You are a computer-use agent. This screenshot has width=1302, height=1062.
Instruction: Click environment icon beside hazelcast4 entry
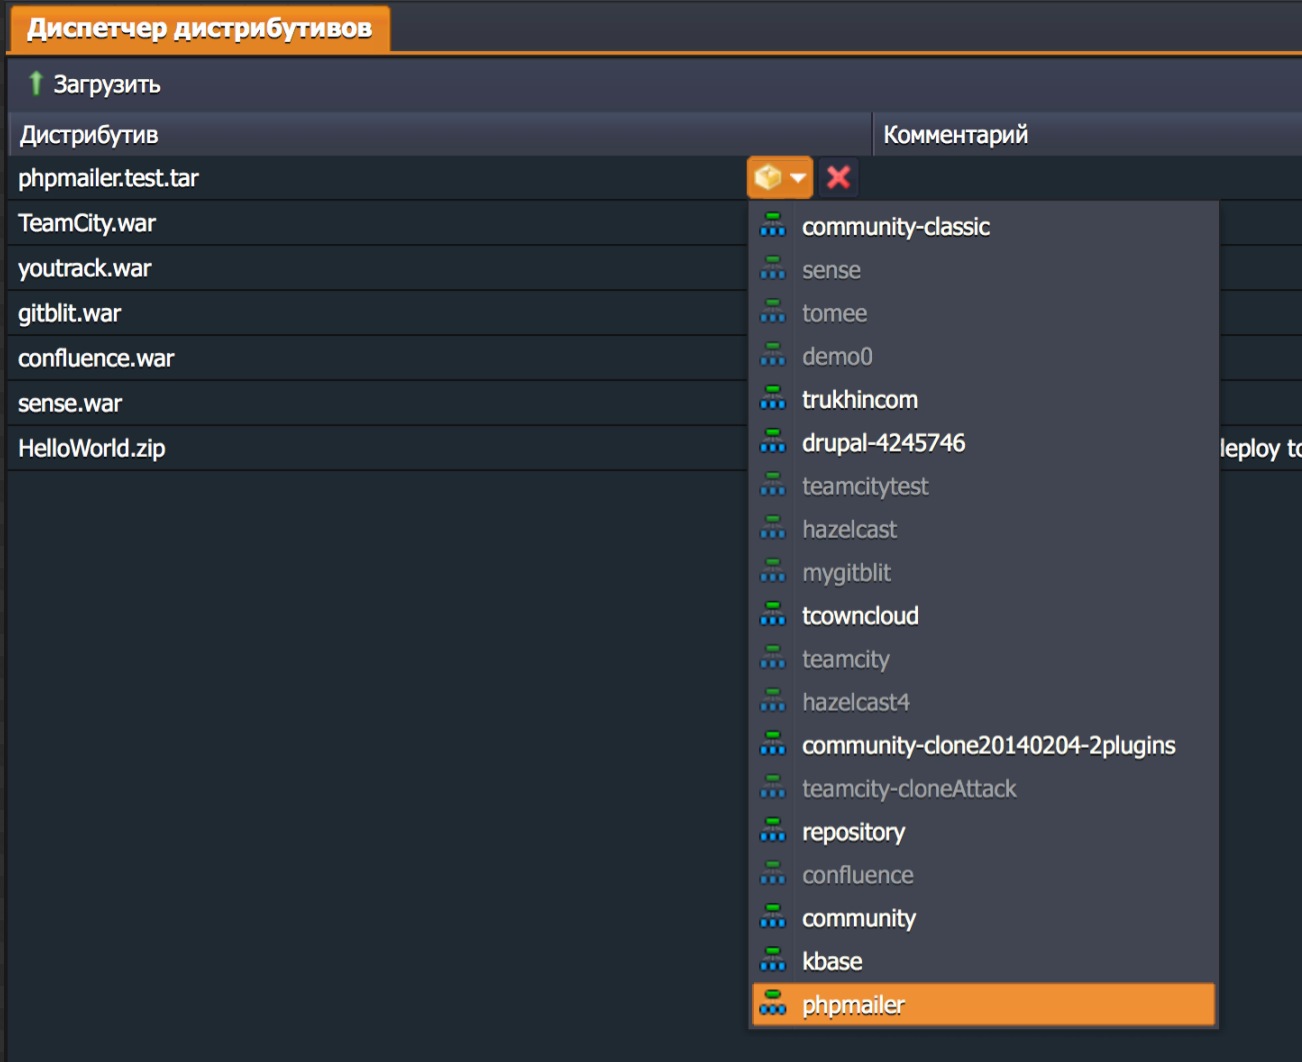coord(773,700)
